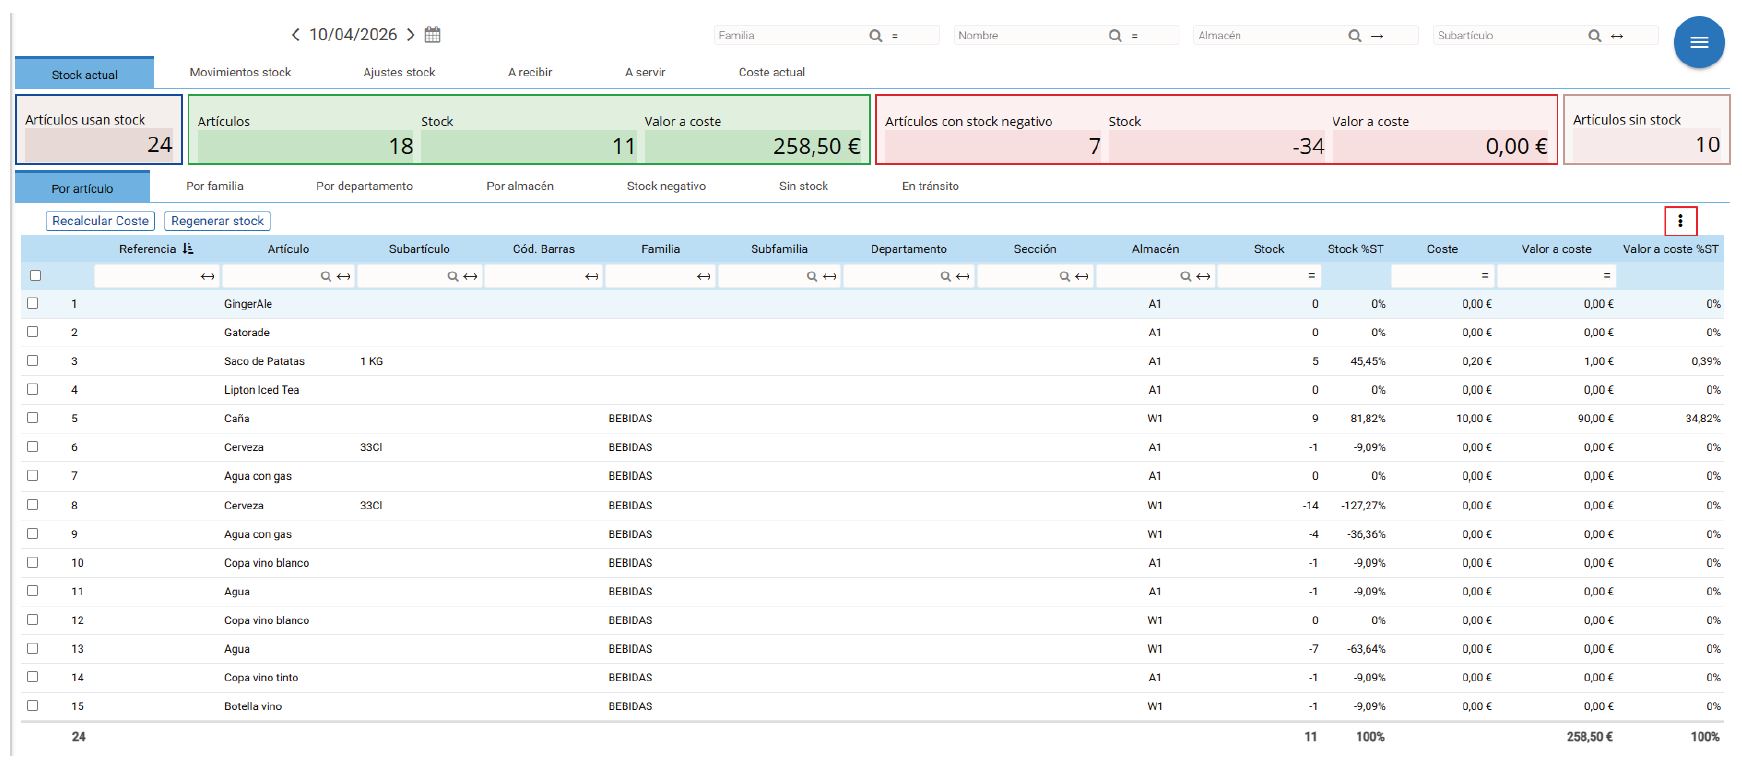Open the calendar date picker
Viewport: 1742px width, 773px height.
point(433,35)
